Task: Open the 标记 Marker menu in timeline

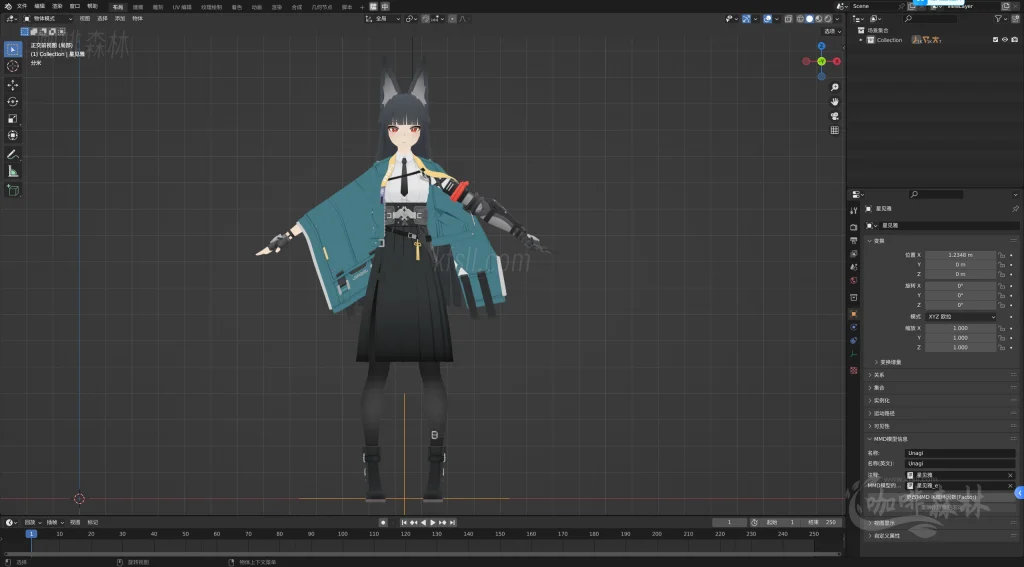Action: pyautogui.click(x=93, y=523)
